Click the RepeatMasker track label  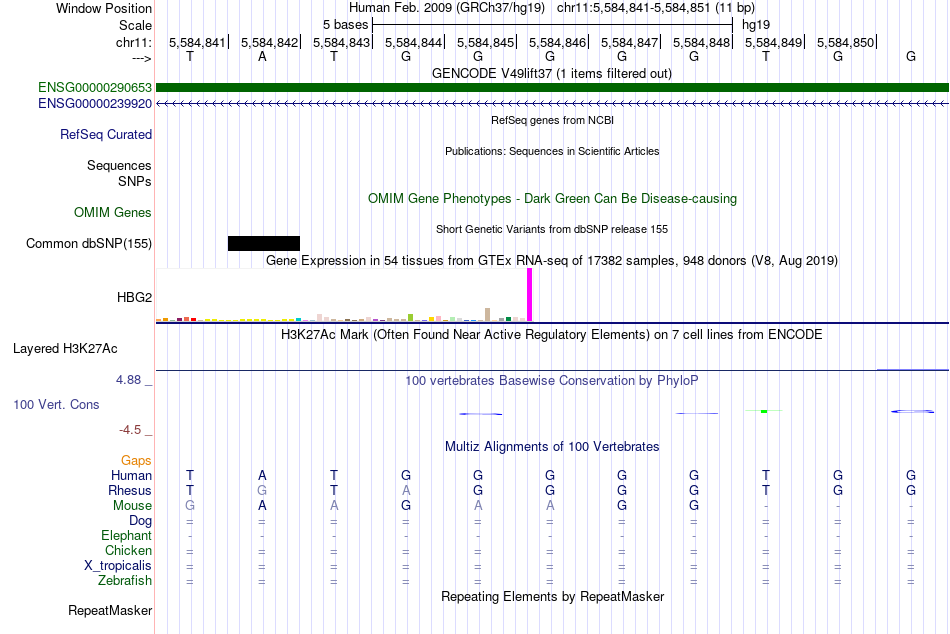tap(110, 610)
